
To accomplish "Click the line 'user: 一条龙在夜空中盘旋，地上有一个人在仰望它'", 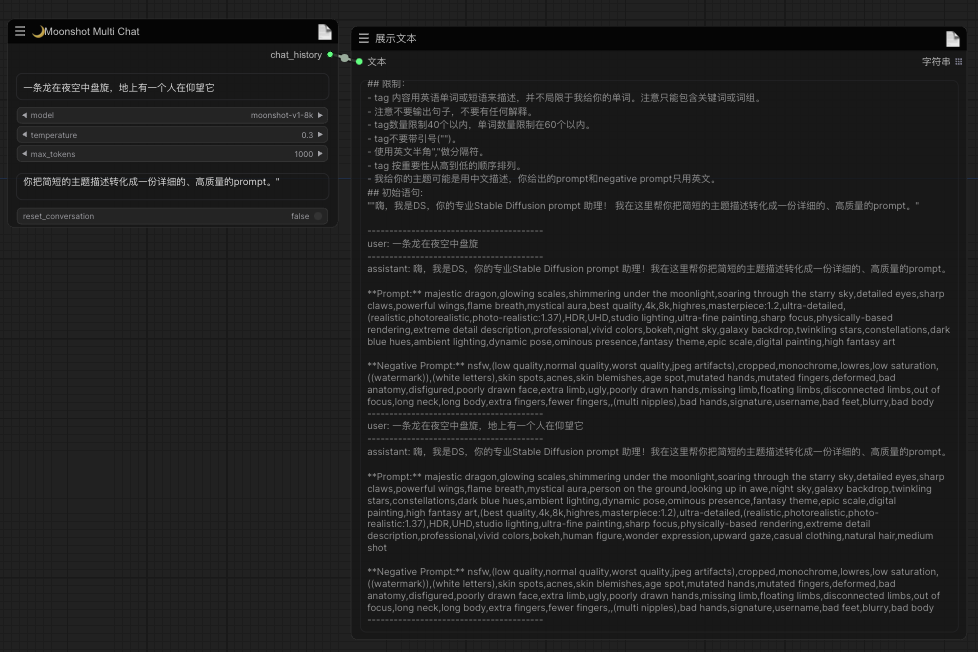I will tap(475, 426).
